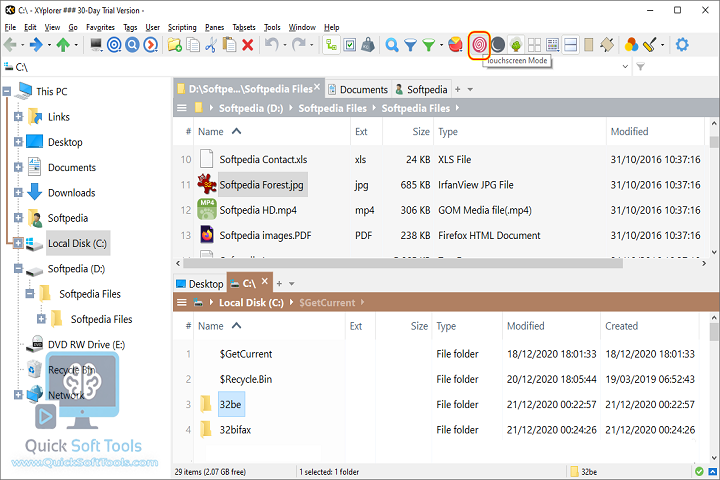Screen dimensions: 720x480
Task: Collapse the This PC node
Action: coord(7,91)
